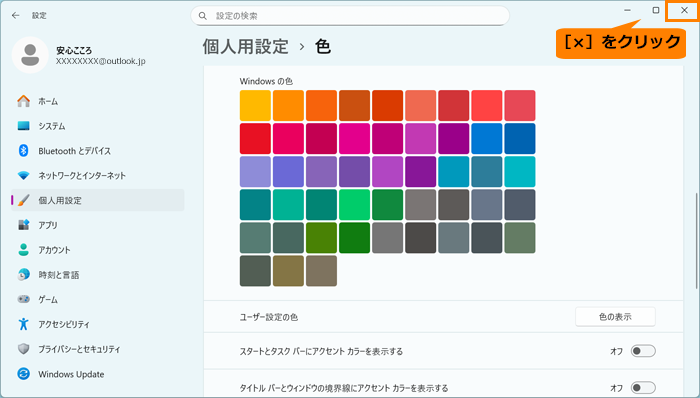This screenshot has height=398, width=700.
Task: Maximize the Settings window
Action: click(656, 10)
